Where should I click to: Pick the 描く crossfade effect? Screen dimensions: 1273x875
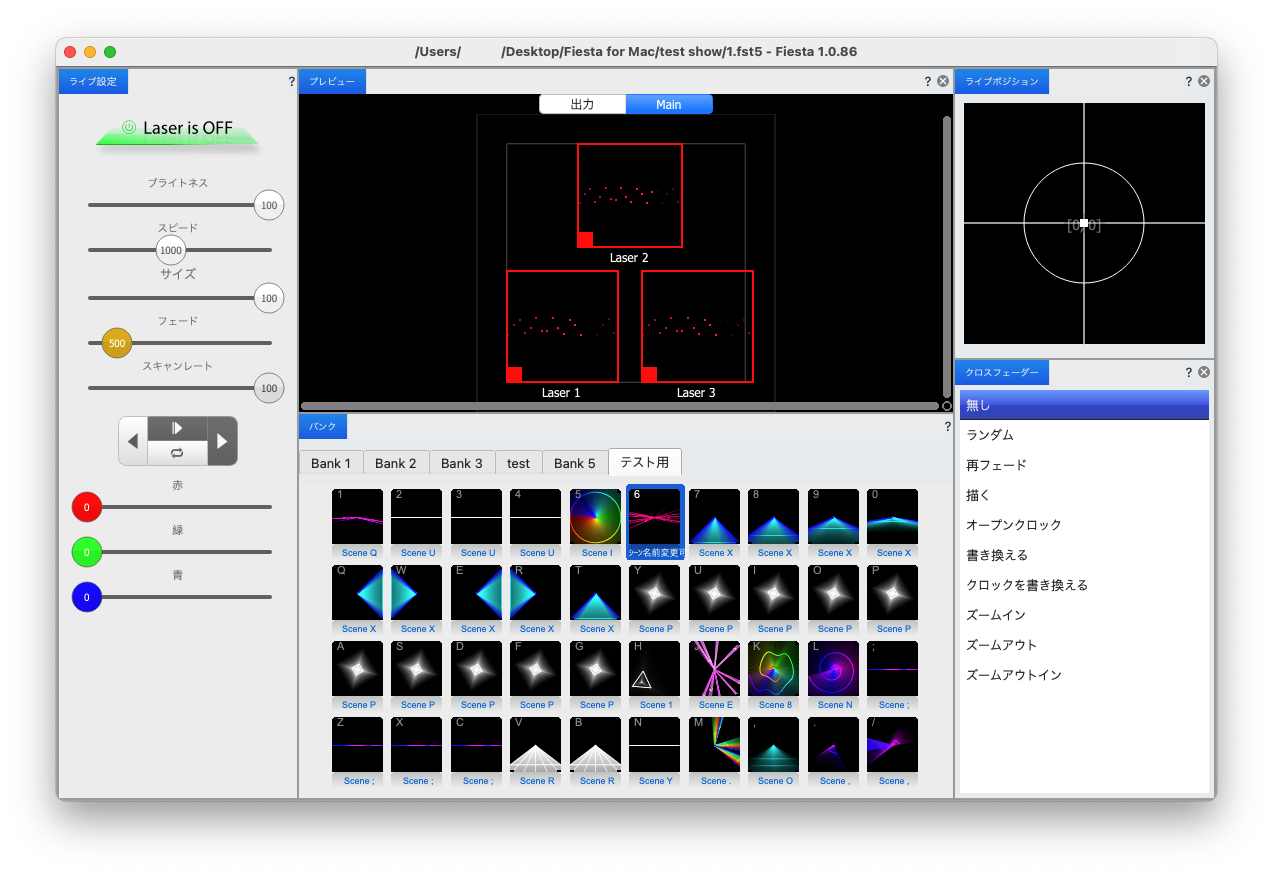pyautogui.click(x=978, y=495)
